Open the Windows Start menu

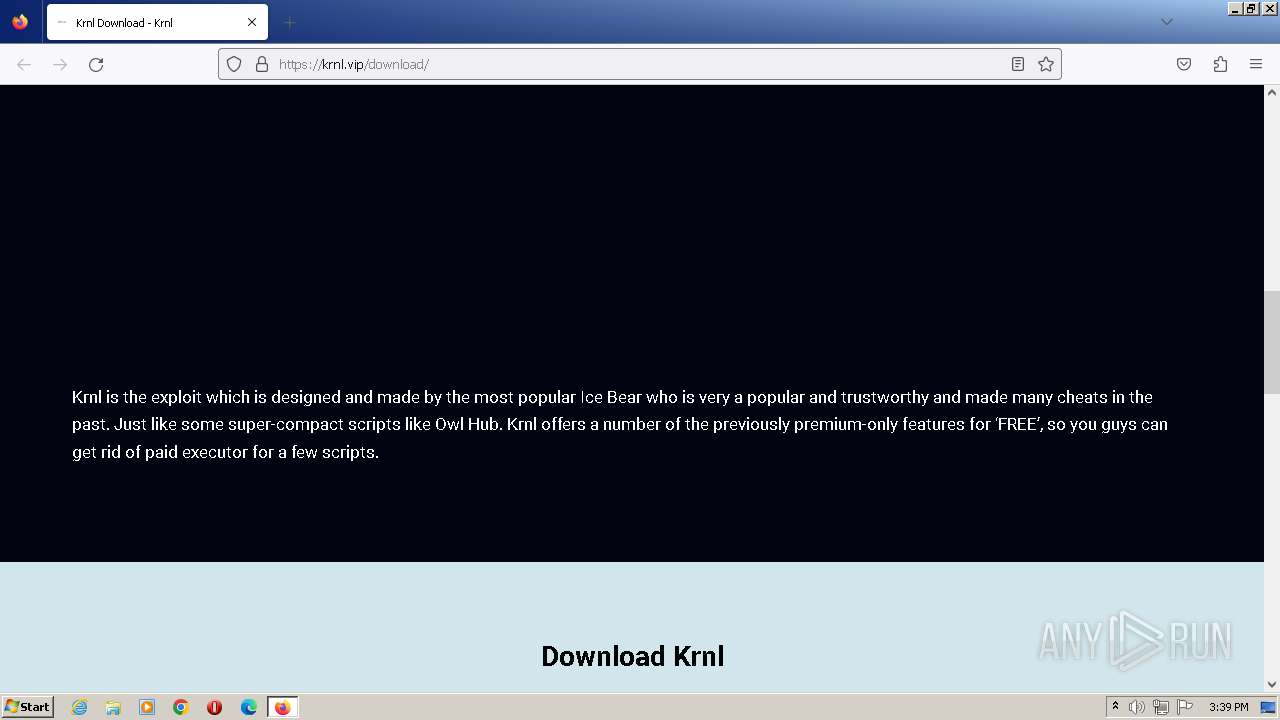click(x=27, y=707)
